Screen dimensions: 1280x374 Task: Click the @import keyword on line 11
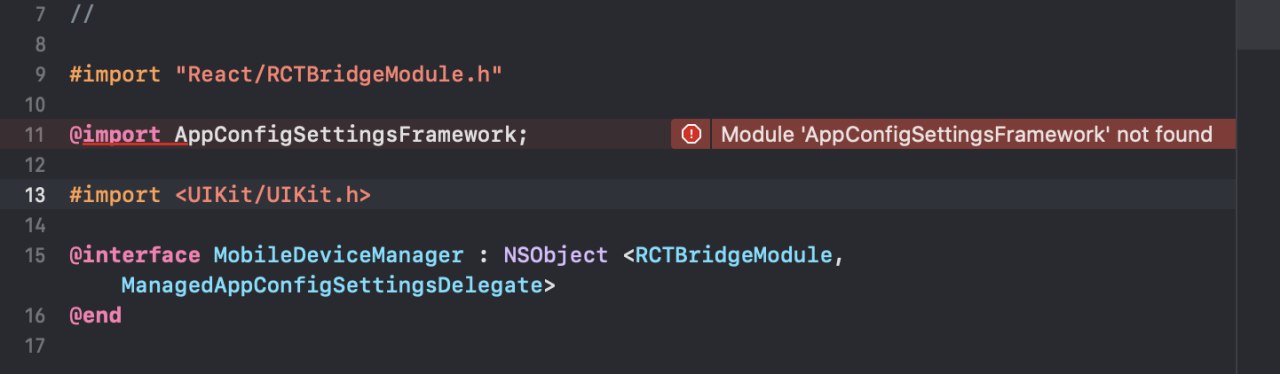(116, 134)
